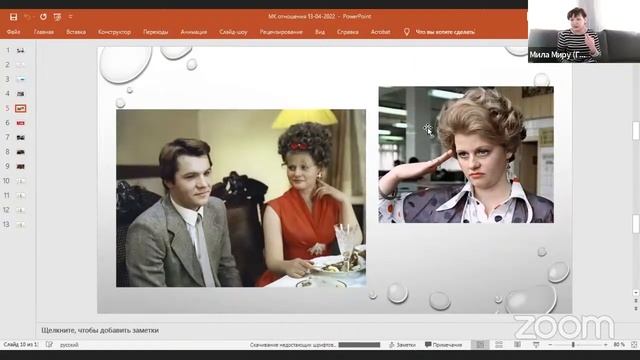Image resolution: width=640 pixels, height=360 pixels.
Task: Click the fit slide to window icon
Action: pos(634,345)
